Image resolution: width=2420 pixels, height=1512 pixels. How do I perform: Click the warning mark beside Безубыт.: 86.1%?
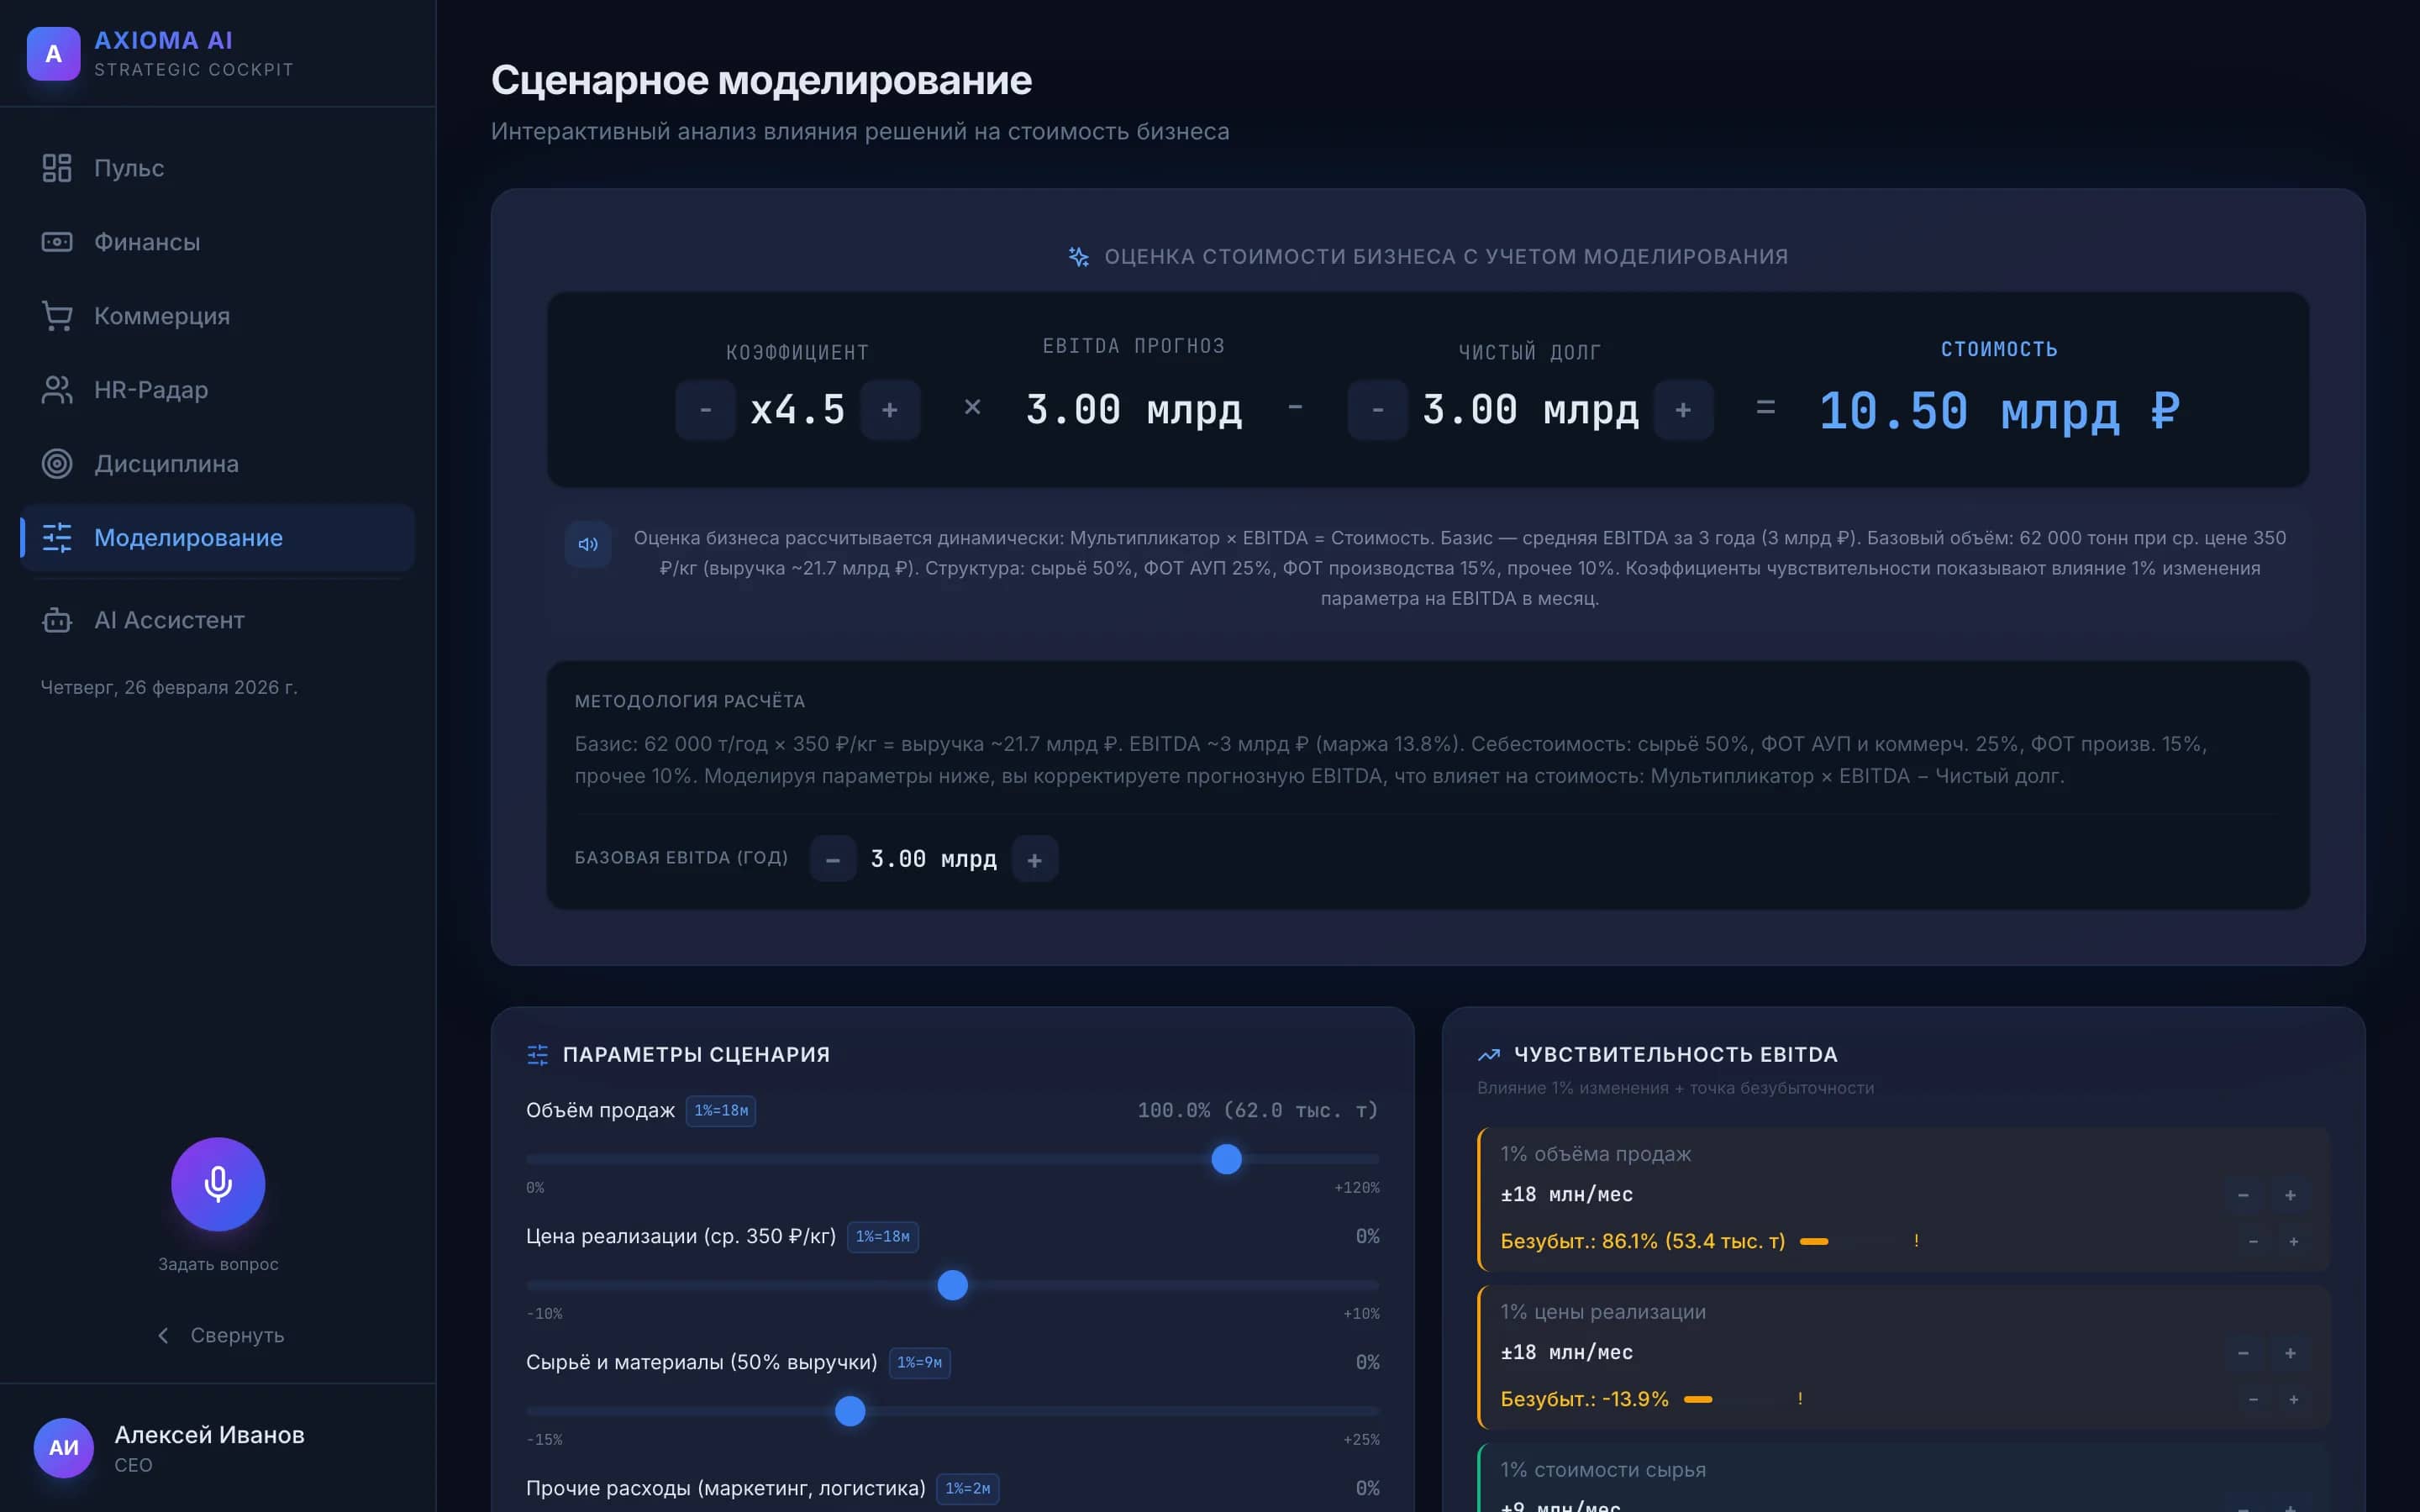pyautogui.click(x=1916, y=1241)
